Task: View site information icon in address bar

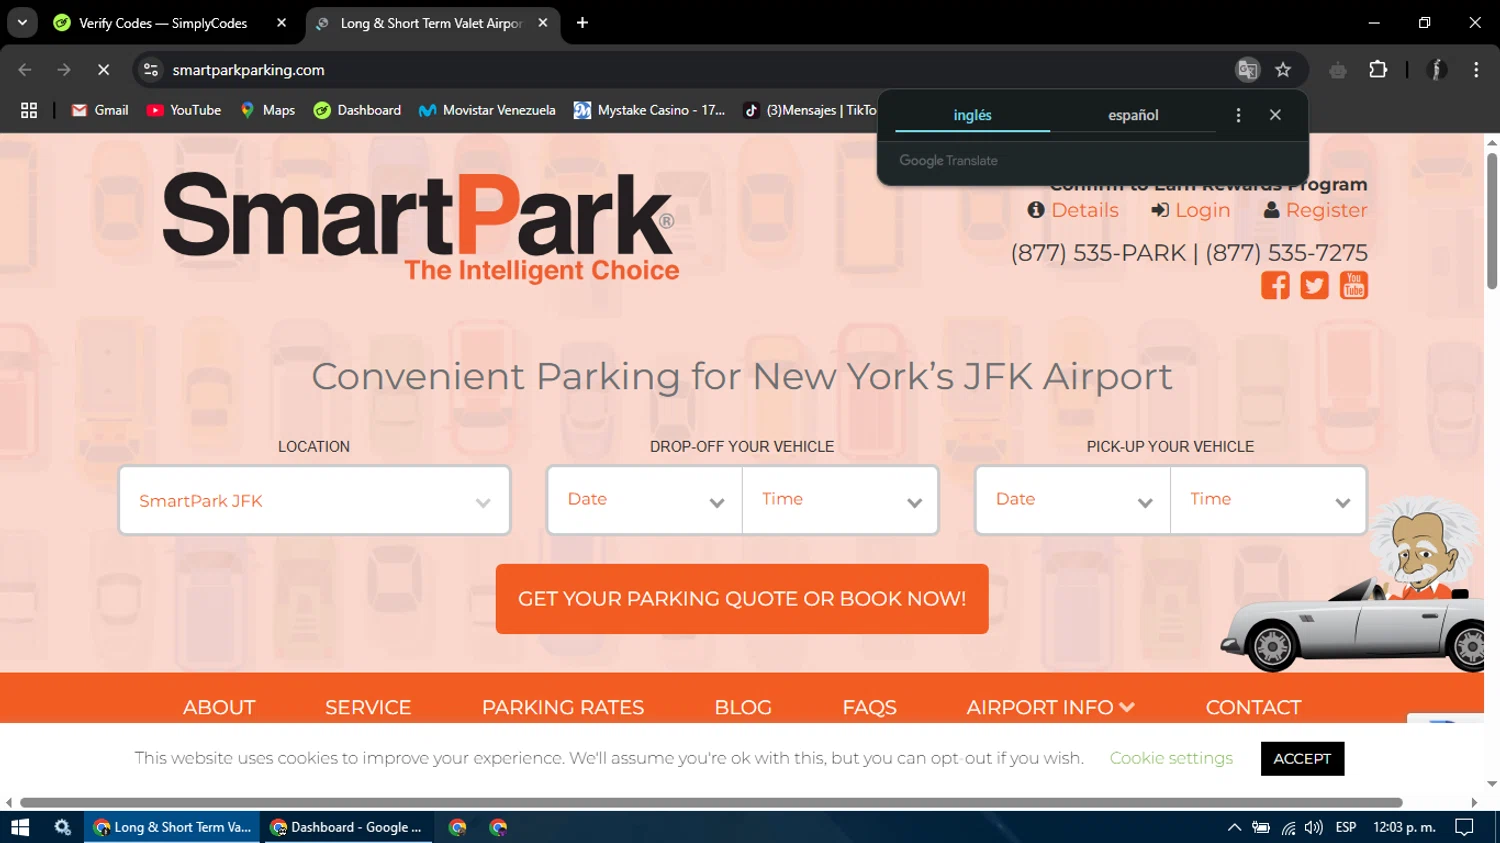Action: 151,70
